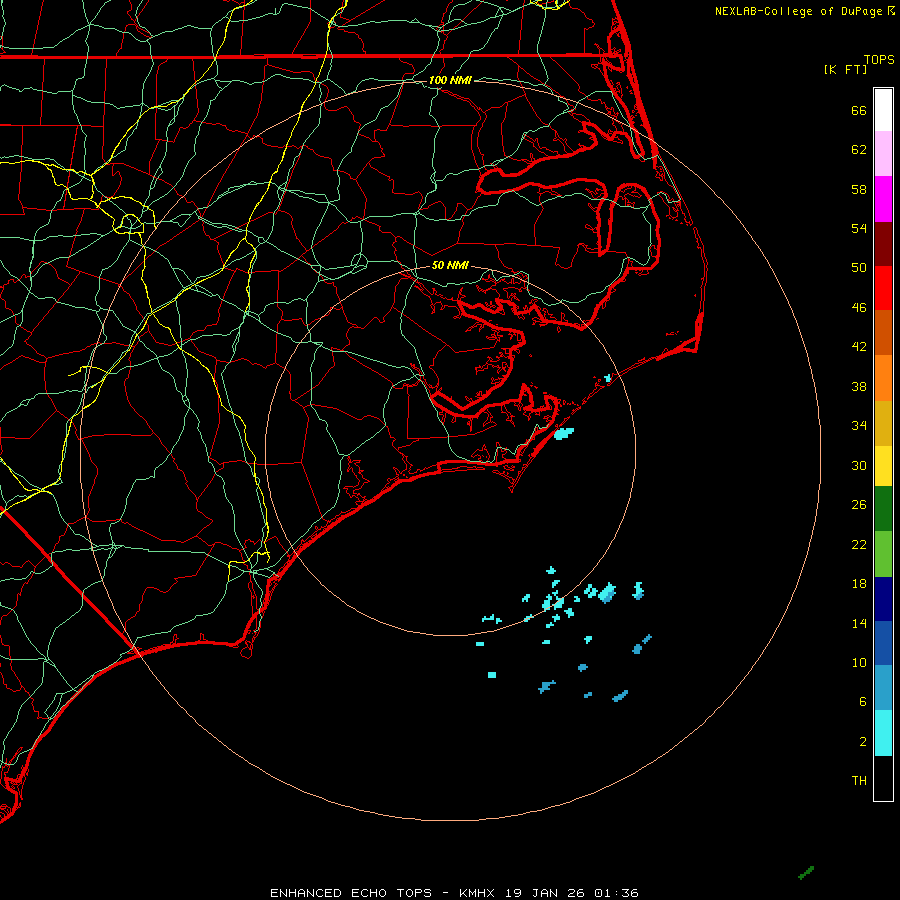900x900 pixels.
Task: Click the 42 legend value
Action: coord(859,346)
